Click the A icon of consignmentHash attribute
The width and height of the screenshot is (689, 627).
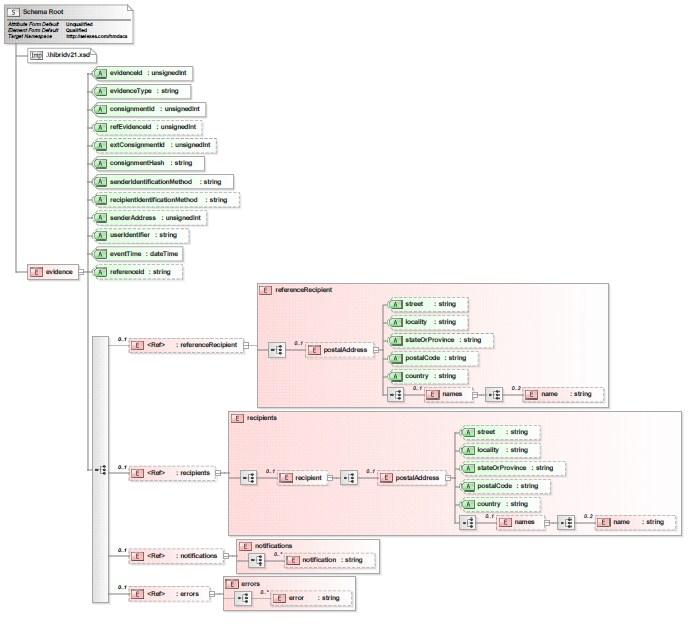pyautogui.click(x=100, y=163)
